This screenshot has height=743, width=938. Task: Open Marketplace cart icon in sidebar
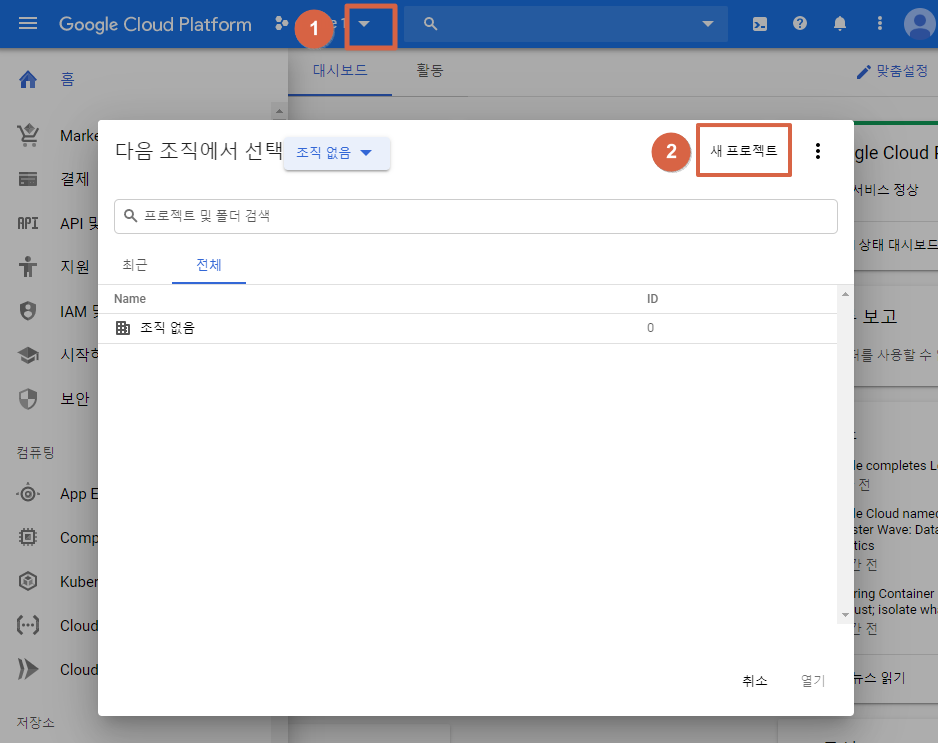28,135
